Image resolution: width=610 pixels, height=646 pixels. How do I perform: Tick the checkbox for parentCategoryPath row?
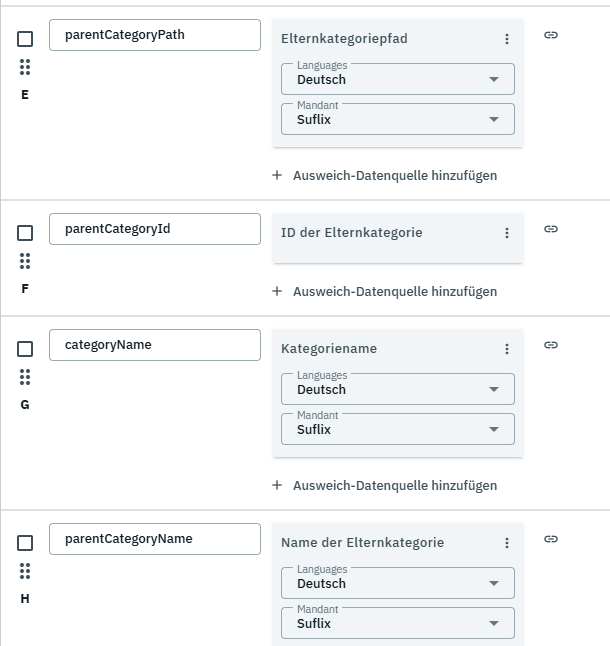tap(25, 39)
